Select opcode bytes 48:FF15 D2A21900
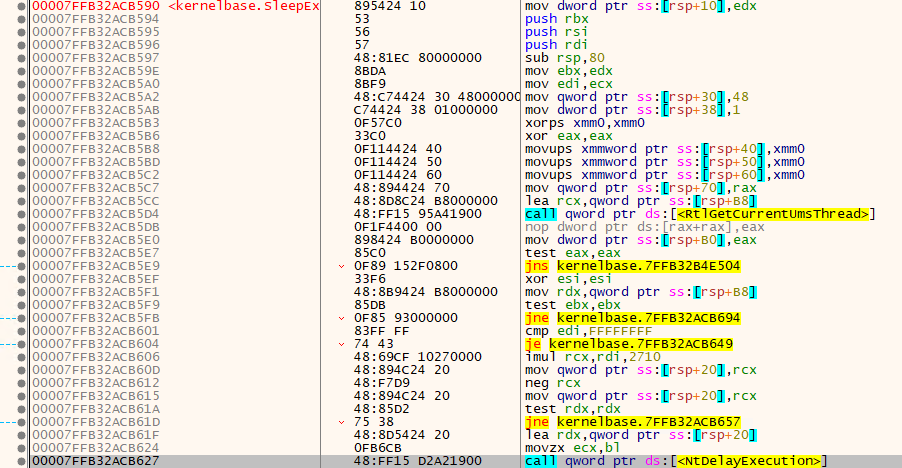Screen dimensions: 902x468 [418, 461]
